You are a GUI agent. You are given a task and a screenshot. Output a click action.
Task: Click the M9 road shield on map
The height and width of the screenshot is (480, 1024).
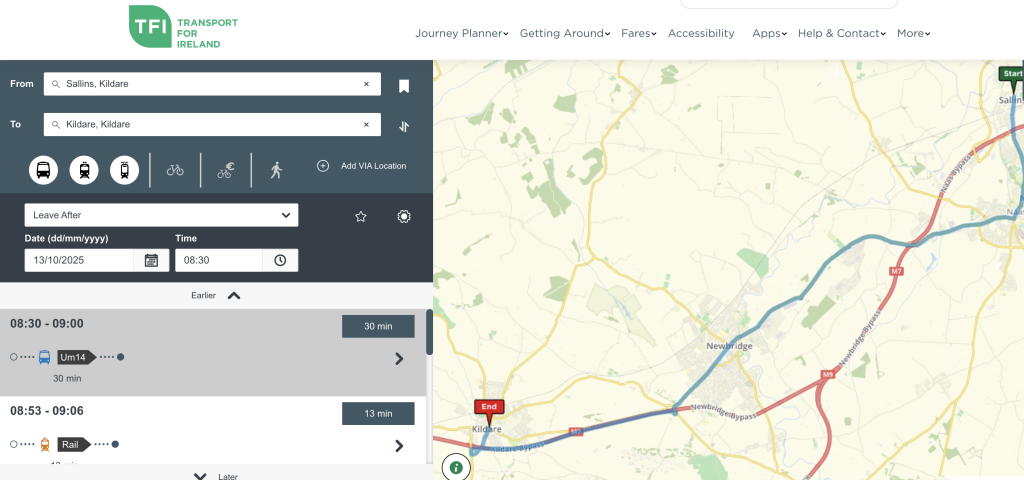(828, 374)
